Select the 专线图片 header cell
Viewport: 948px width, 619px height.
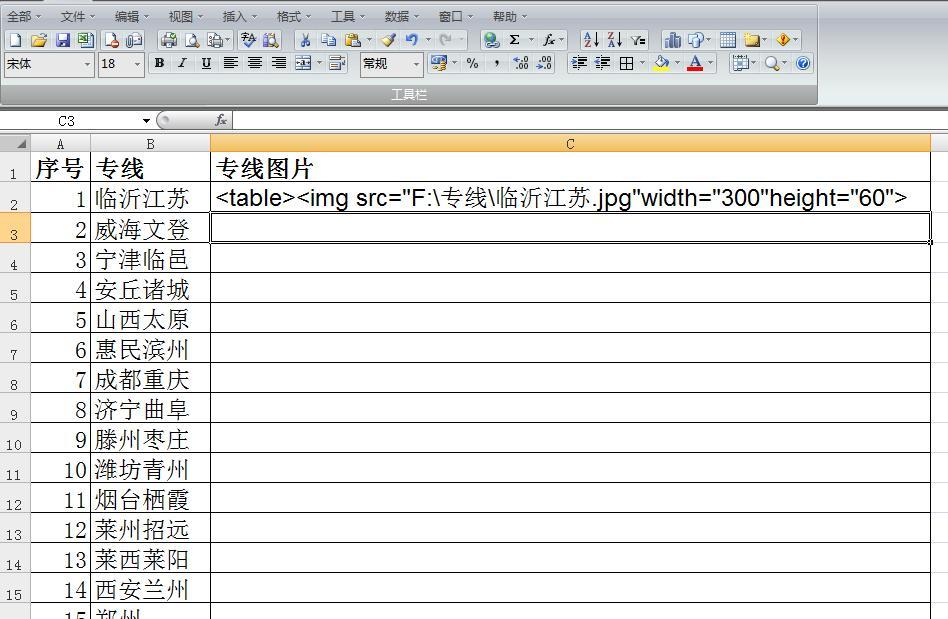click(x=570, y=167)
